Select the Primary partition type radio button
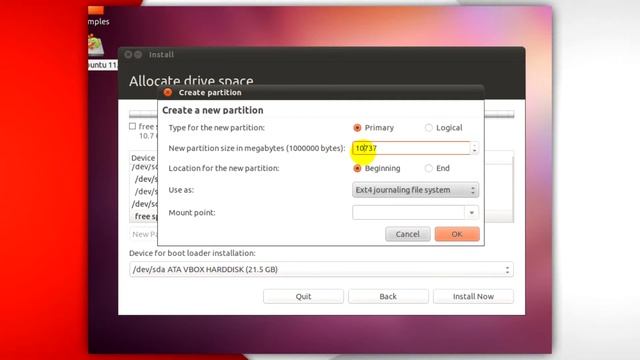640x360 pixels. (x=357, y=128)
